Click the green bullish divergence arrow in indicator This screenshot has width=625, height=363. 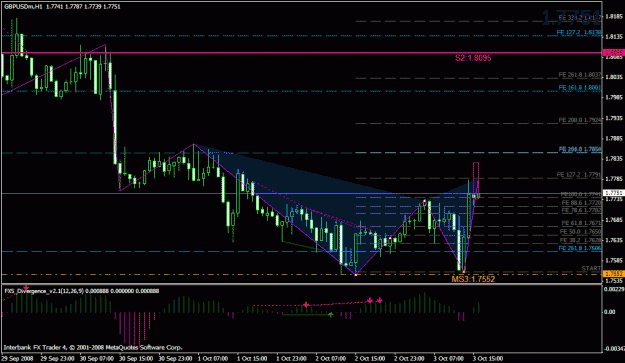pos(330,315)
